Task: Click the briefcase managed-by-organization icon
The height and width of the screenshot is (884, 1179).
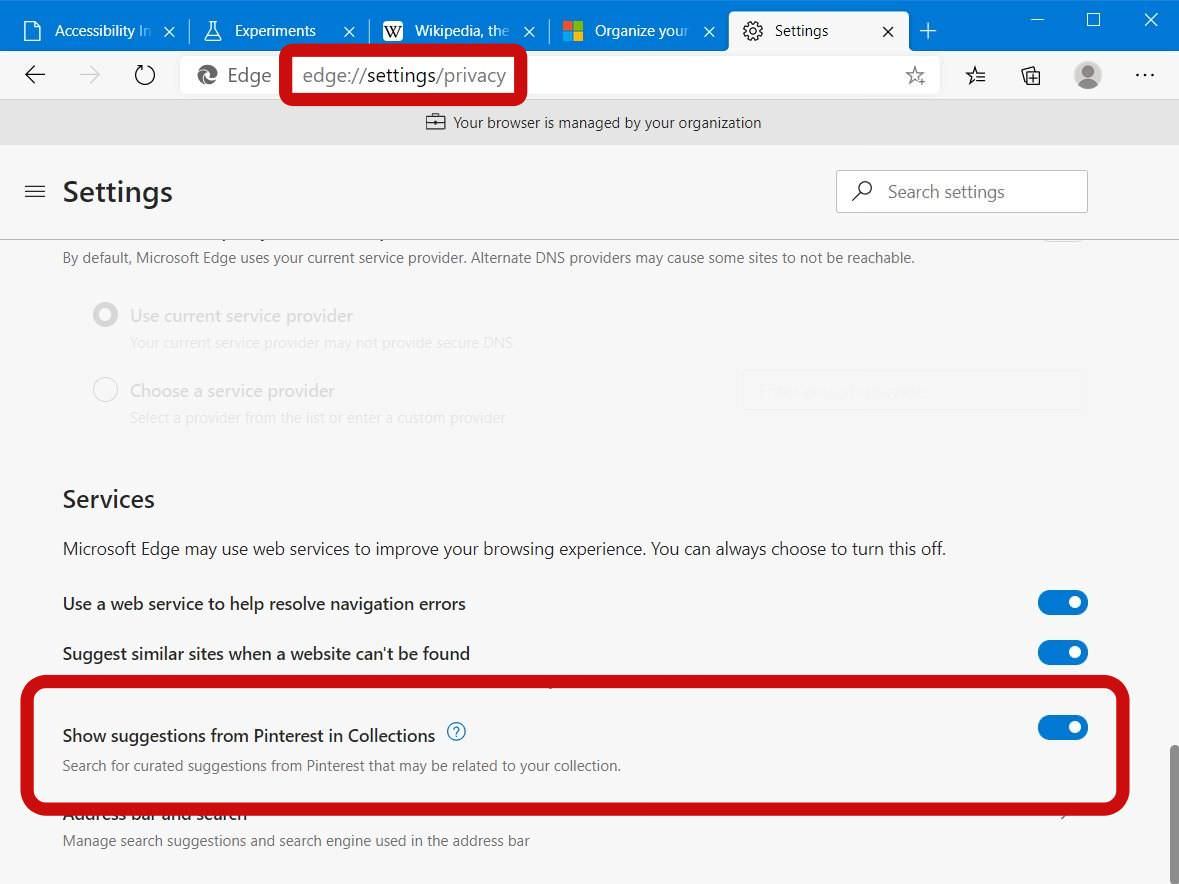Action: click(x=435, y=122)
